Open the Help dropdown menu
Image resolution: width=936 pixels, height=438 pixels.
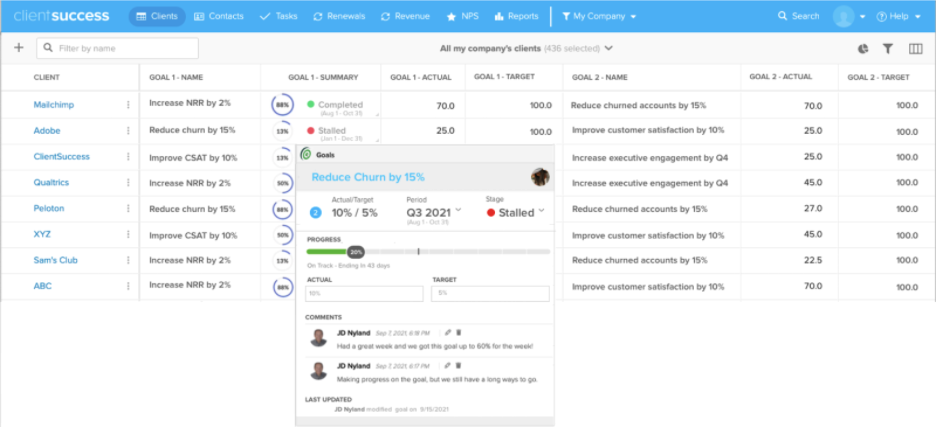898,17
